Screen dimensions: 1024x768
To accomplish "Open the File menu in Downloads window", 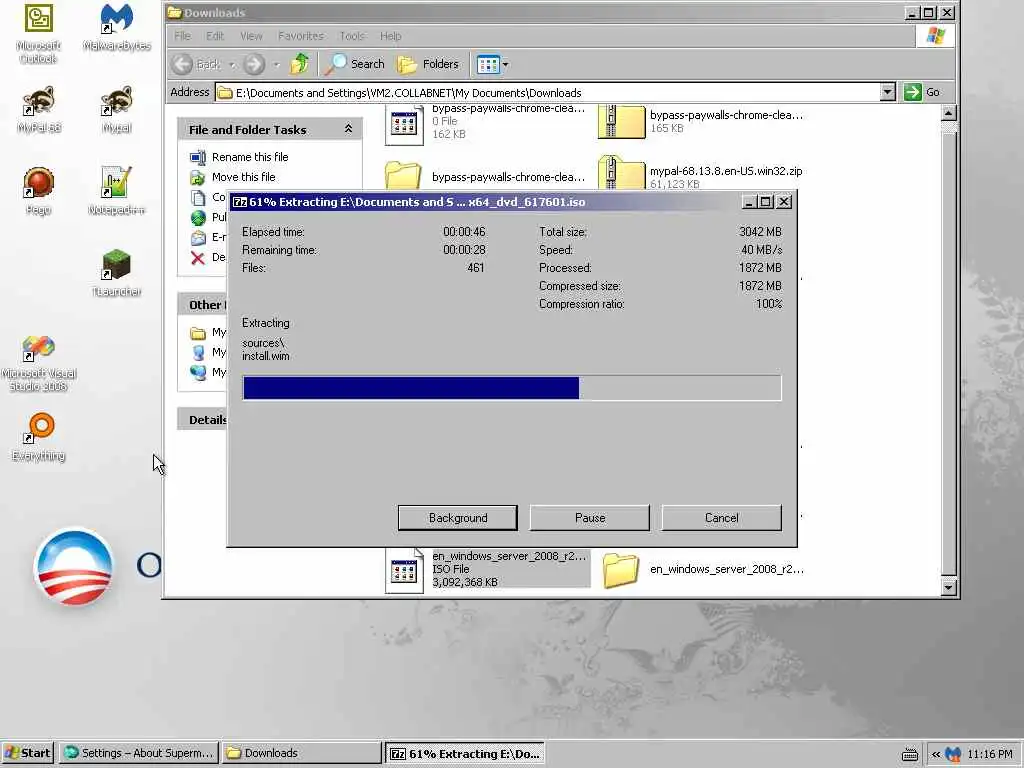I will [183, 36].
